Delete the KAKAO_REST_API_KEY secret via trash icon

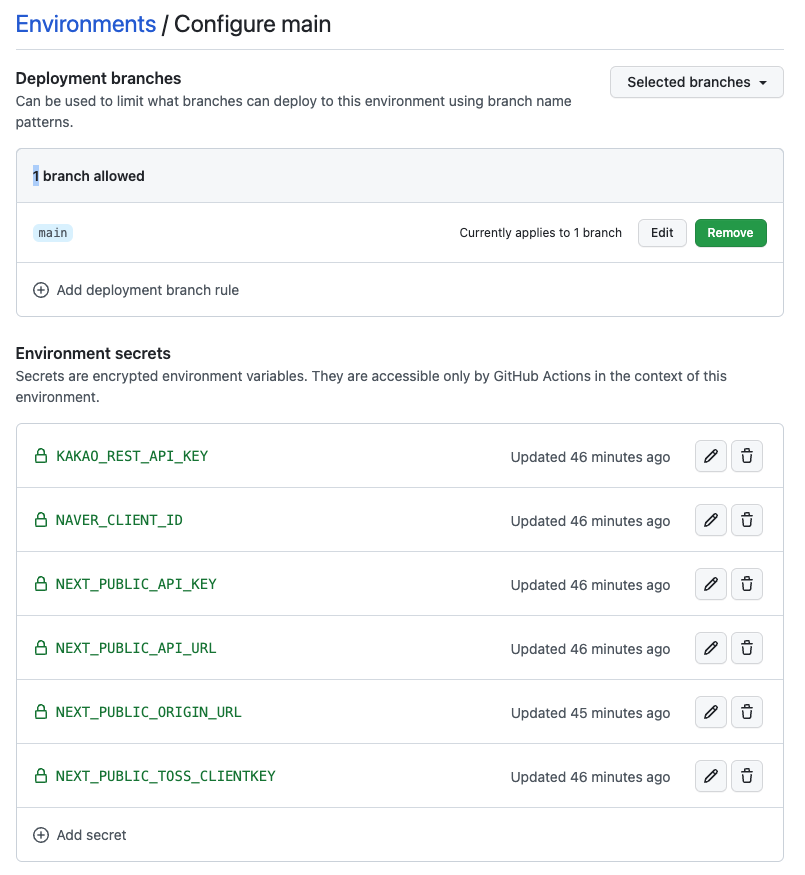pyautogui.click(x=747, y=456)
